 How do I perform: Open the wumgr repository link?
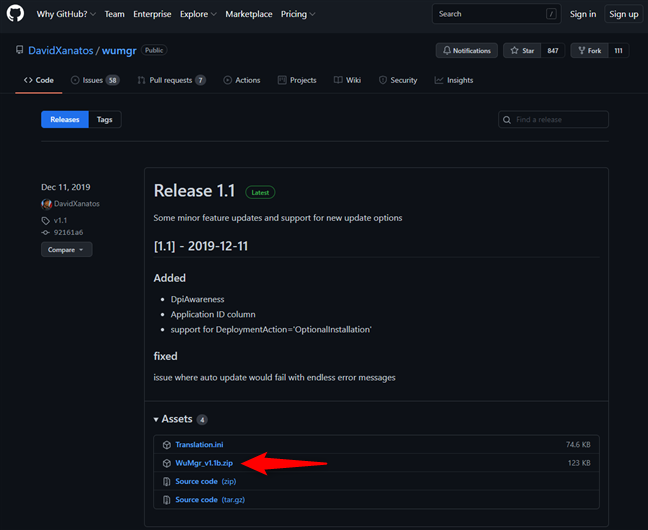click(x=119, y=50)
